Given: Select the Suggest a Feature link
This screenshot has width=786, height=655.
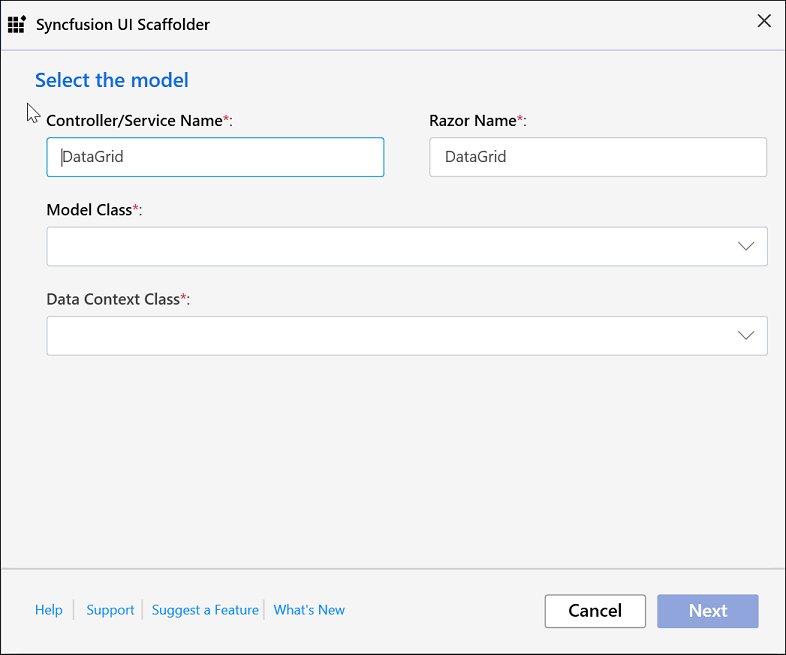Looking at the screenshot, I should pos(205,610).
